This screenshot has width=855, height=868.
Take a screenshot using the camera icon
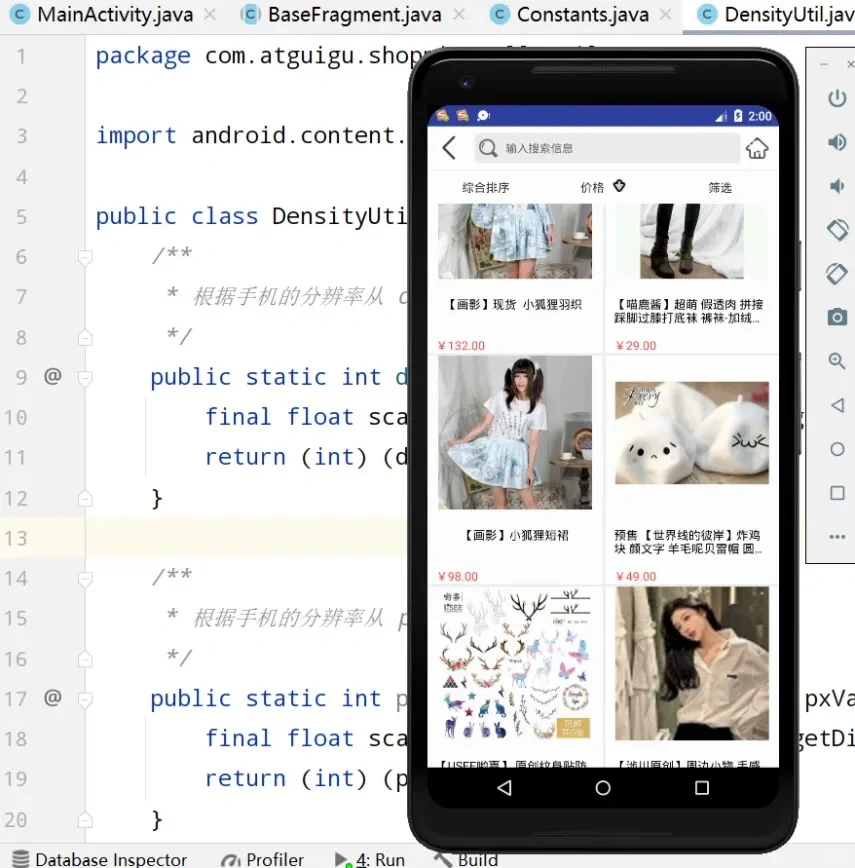836,315
